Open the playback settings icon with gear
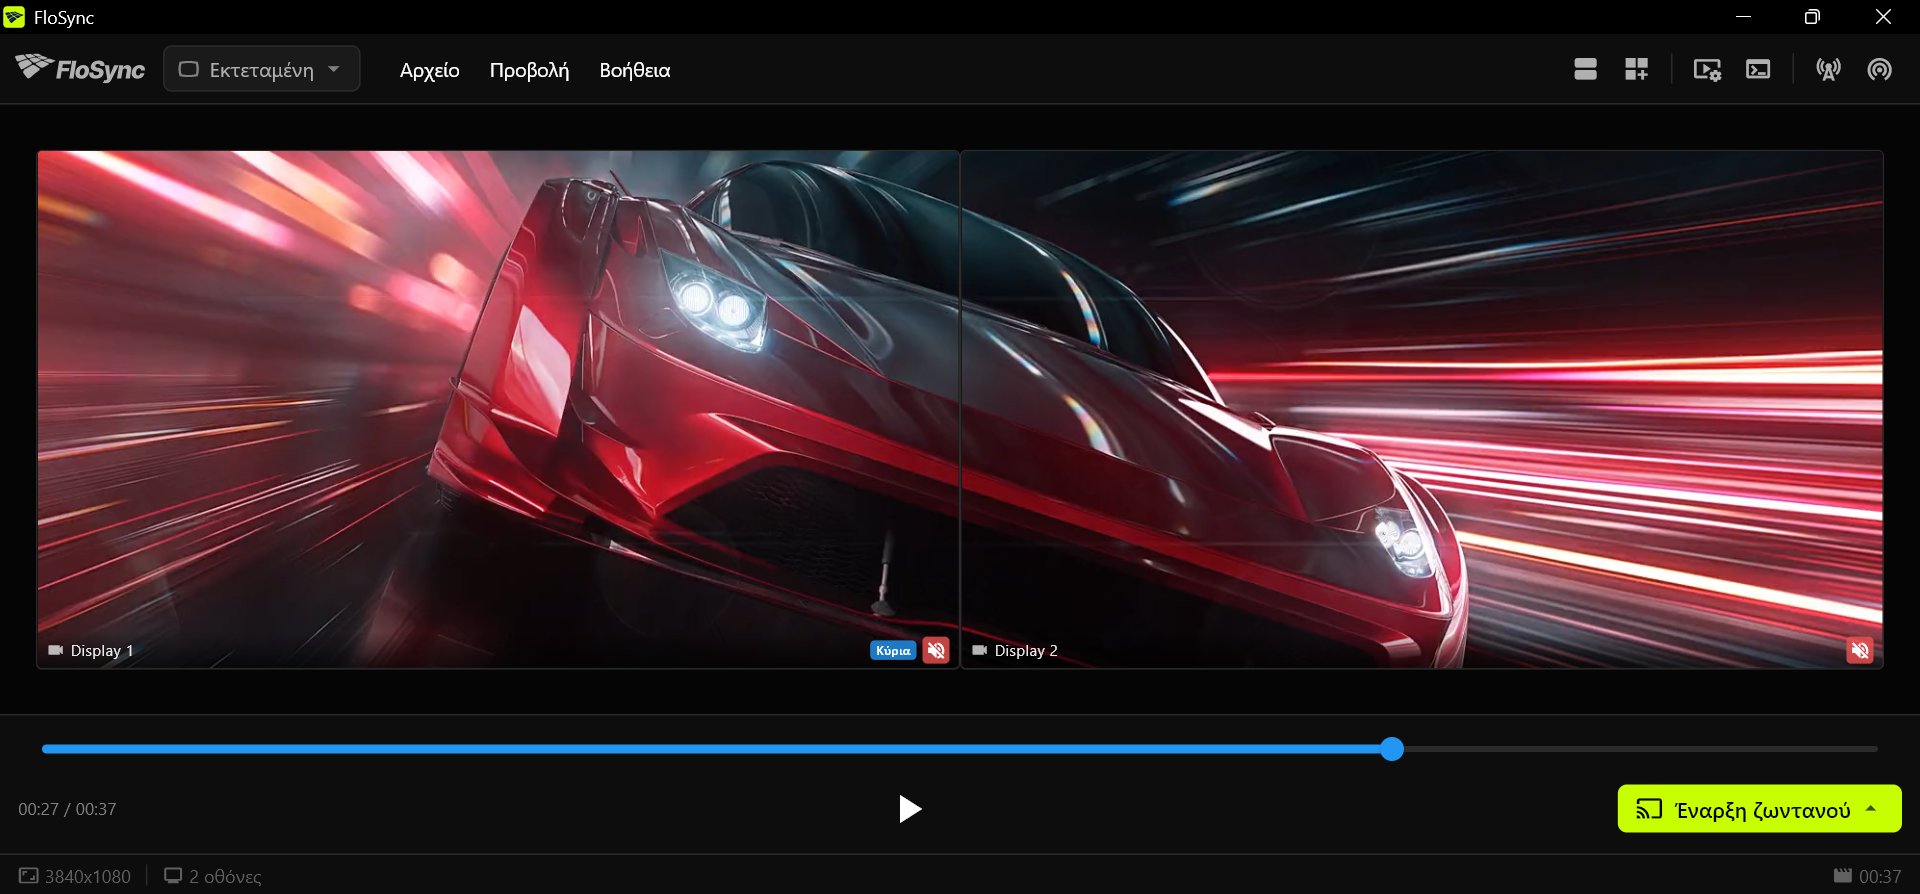1920x894 pixels. tap(1707, 69)
